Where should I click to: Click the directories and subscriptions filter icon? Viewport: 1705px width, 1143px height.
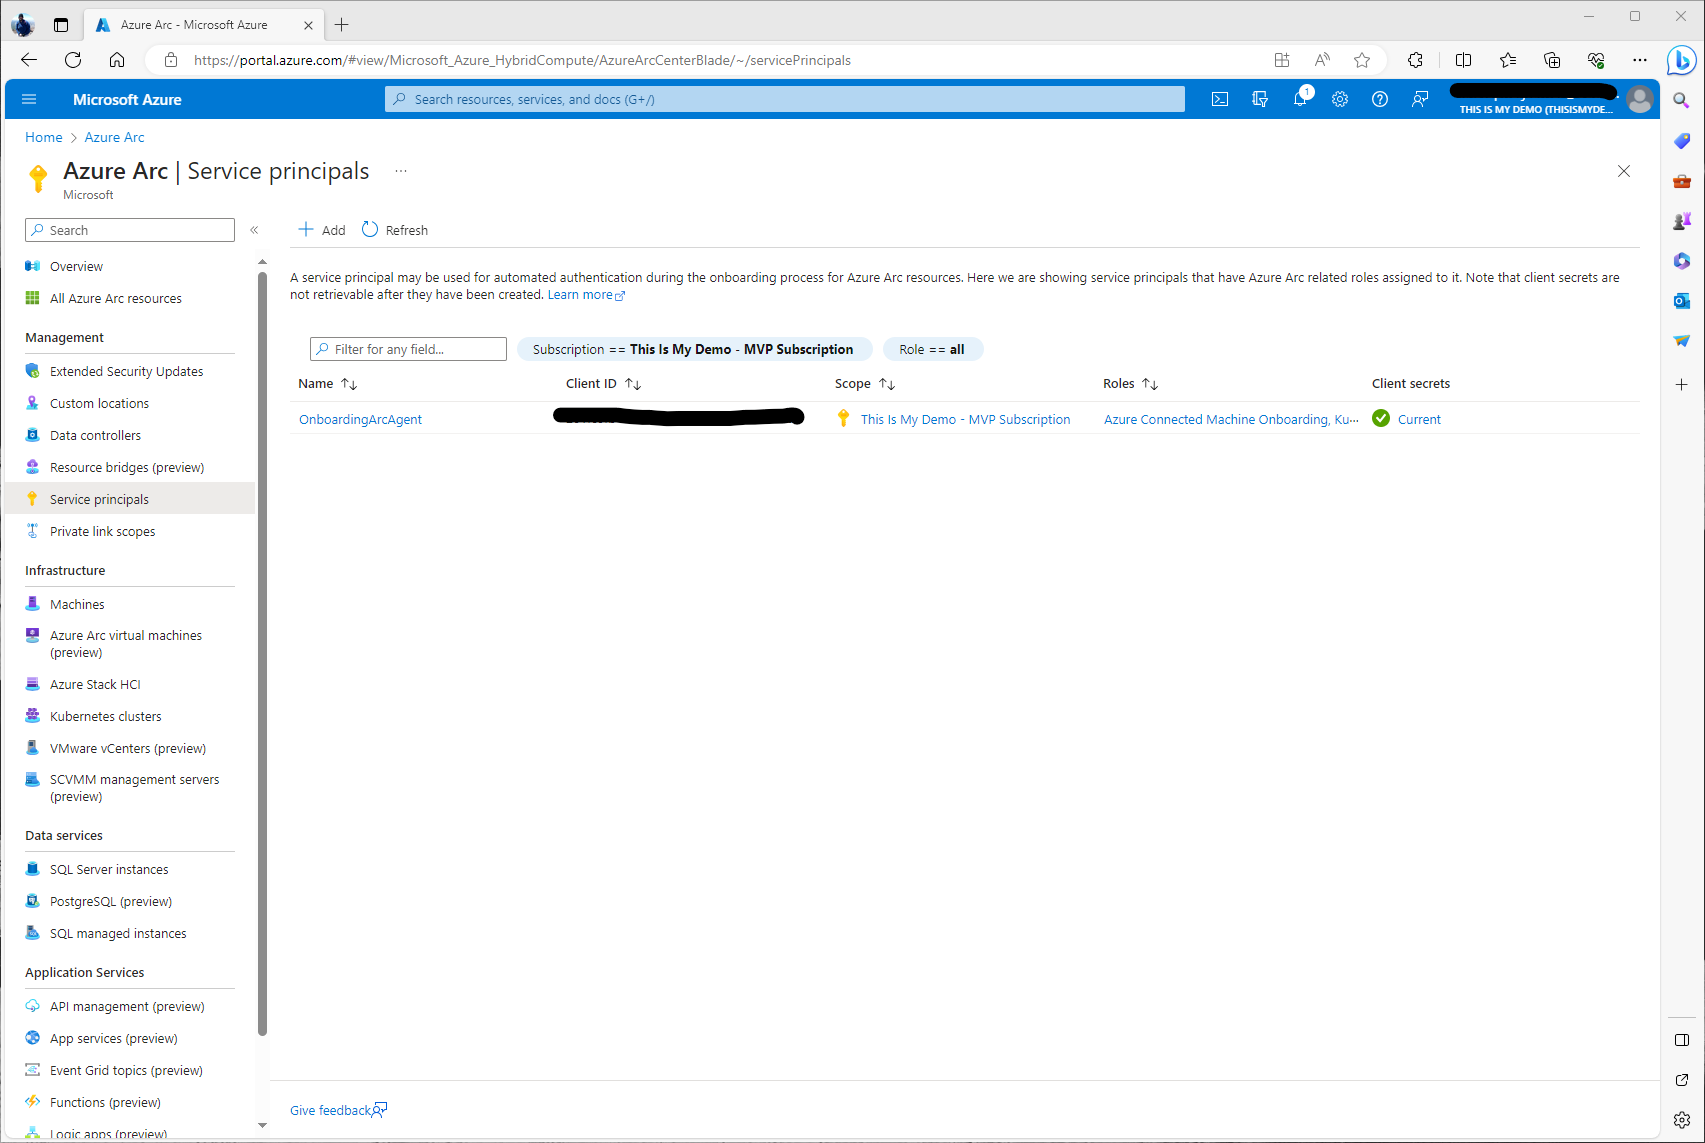point(1260,99)
